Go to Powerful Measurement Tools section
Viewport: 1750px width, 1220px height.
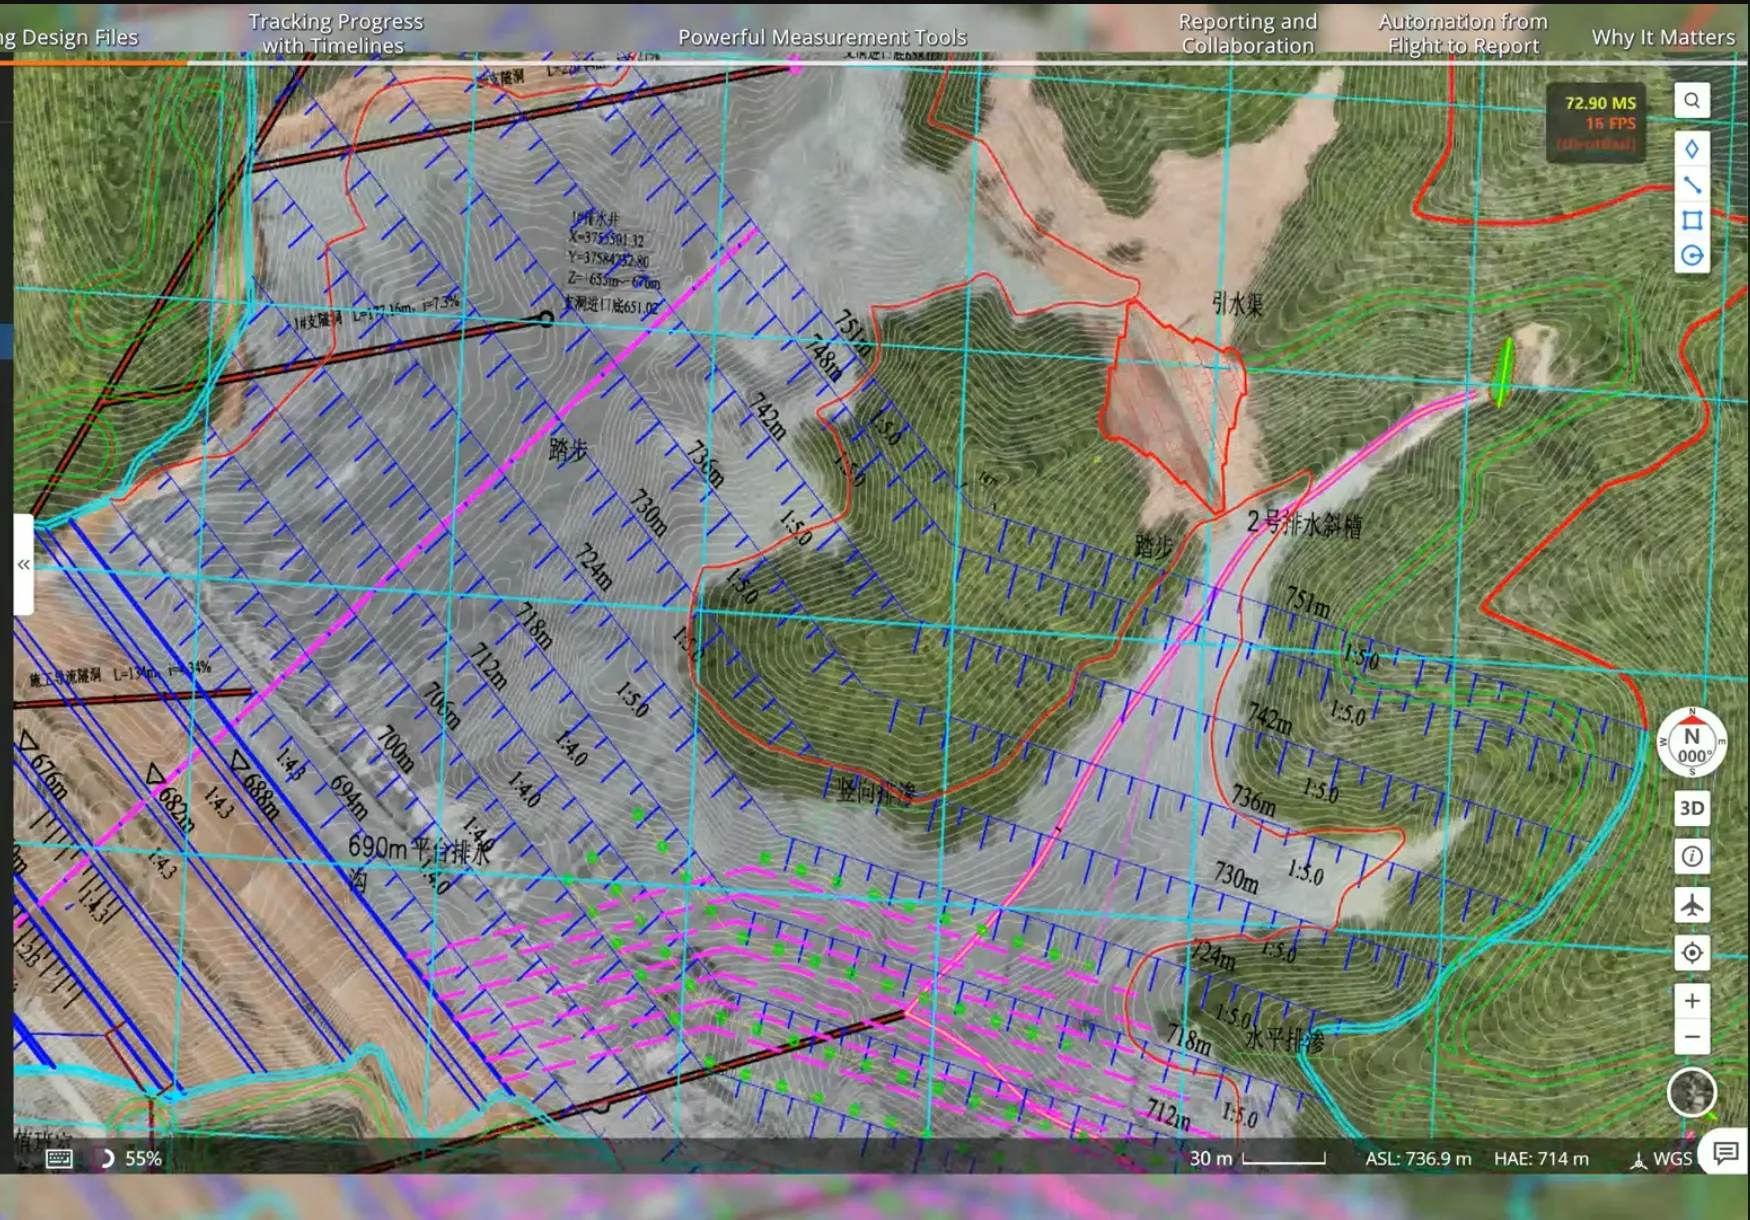(x=822, y=37)
